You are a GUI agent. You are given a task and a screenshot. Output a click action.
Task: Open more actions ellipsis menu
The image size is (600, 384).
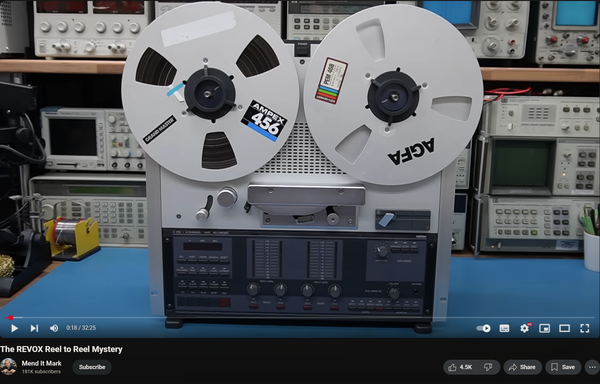tap(592, 367)
